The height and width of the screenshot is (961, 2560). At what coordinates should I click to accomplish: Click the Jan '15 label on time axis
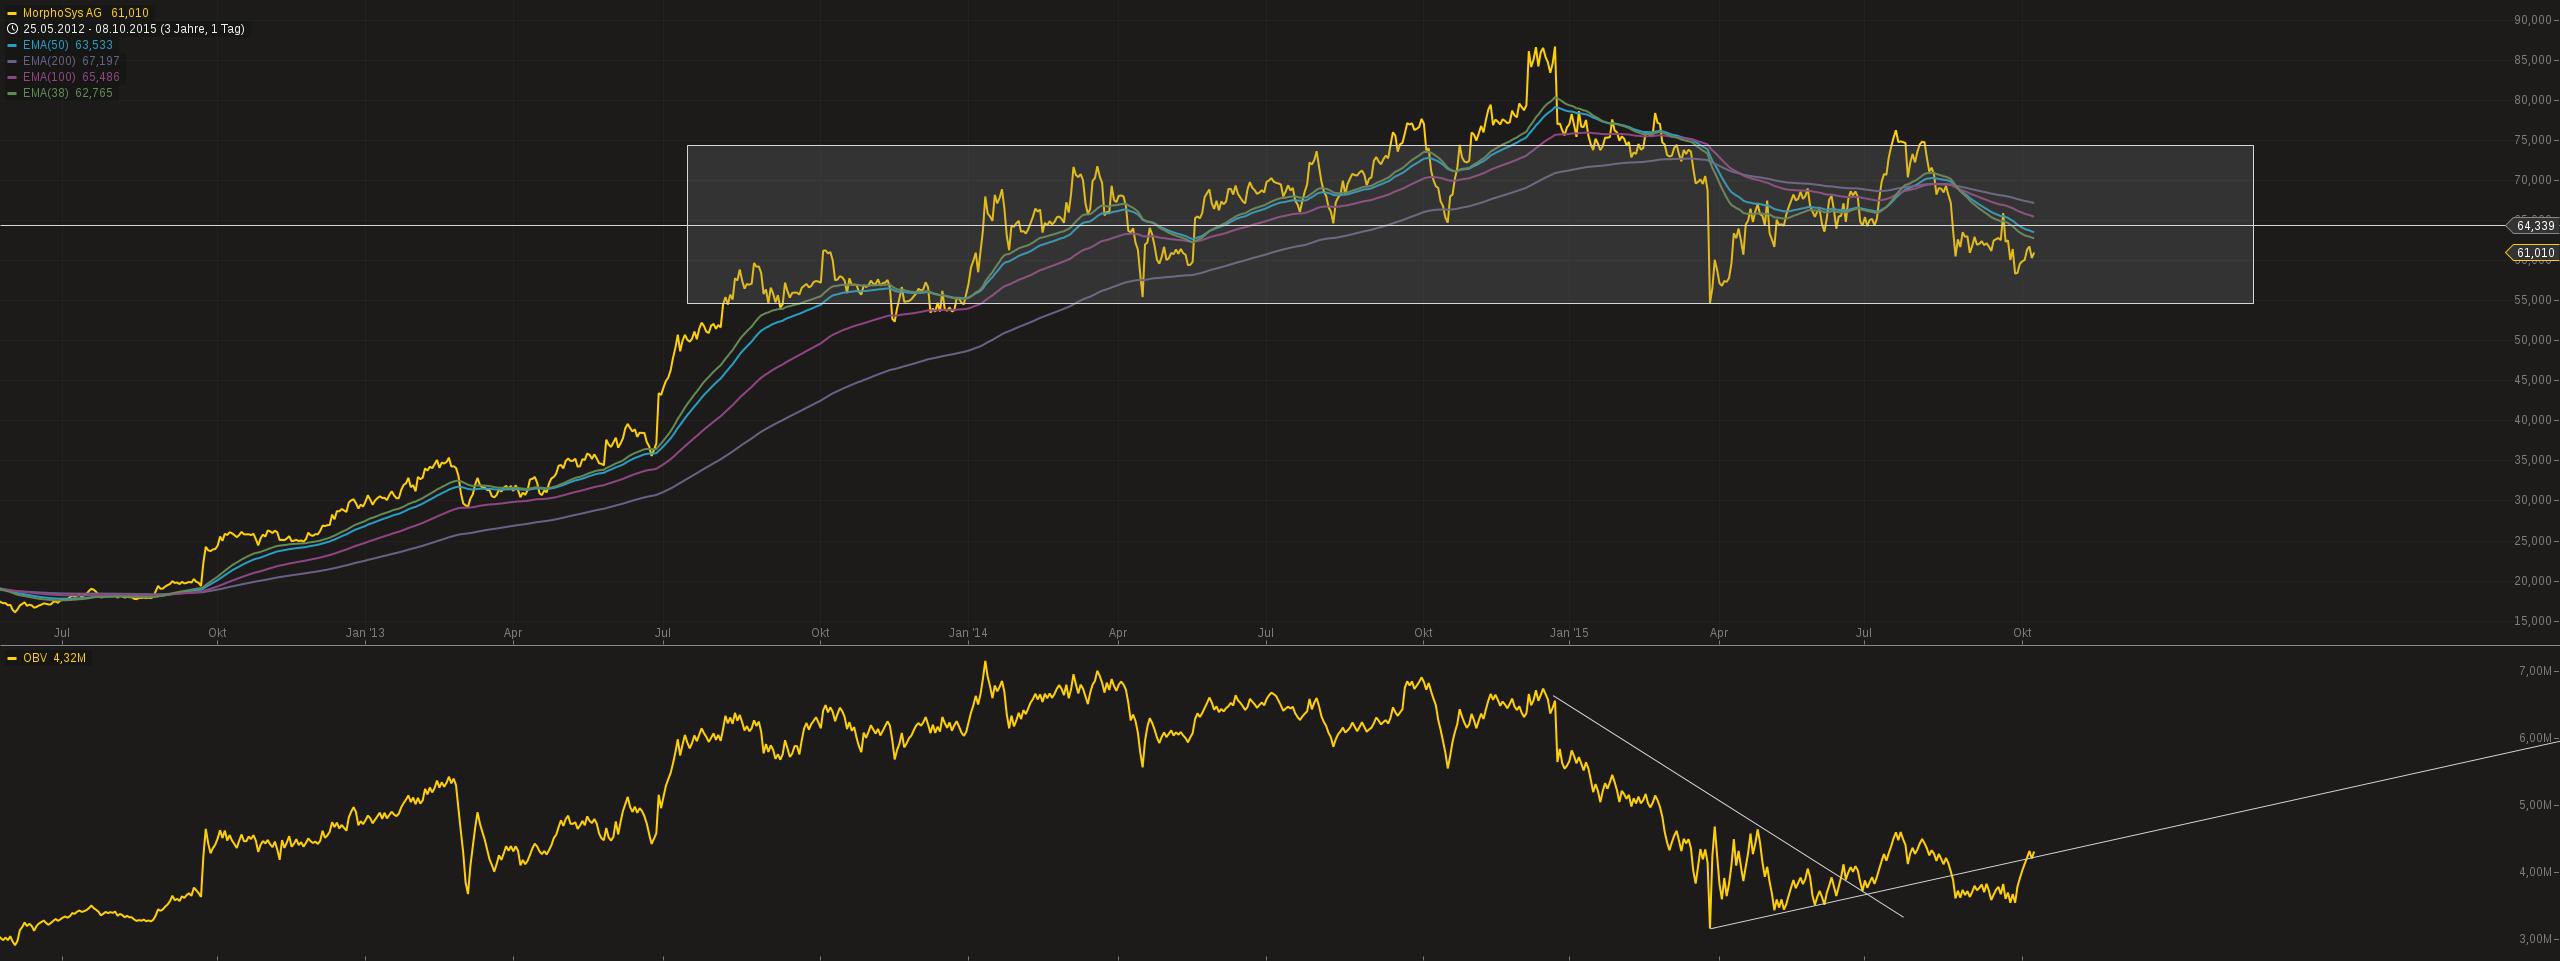point(1568,633)
